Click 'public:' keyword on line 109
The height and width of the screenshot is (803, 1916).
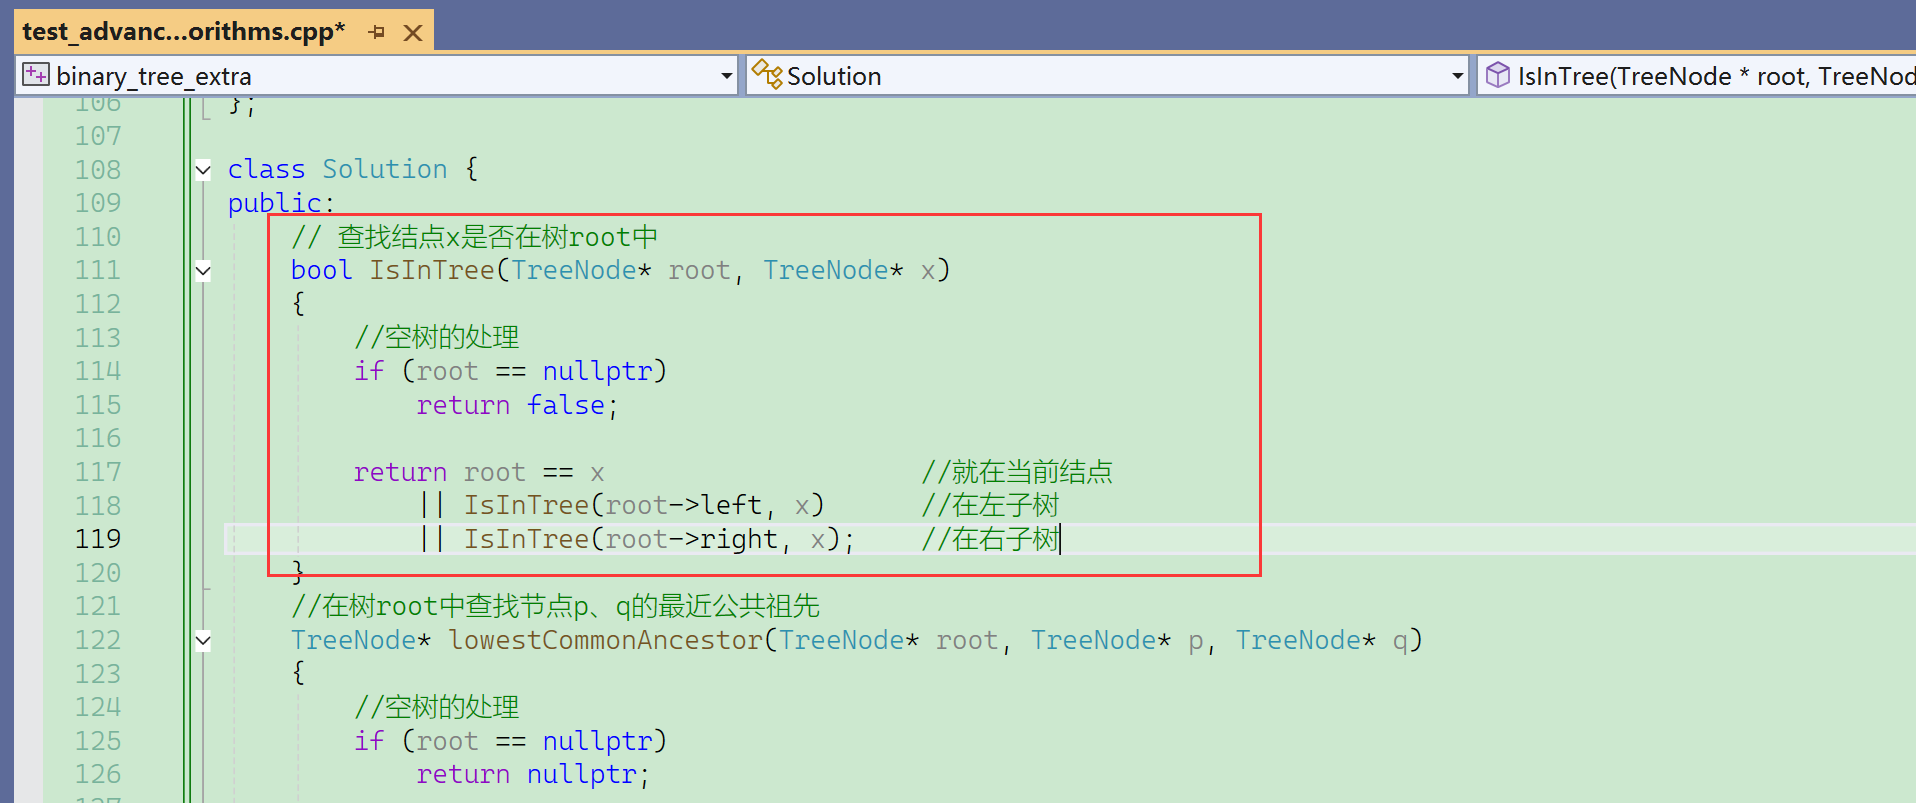281,203
